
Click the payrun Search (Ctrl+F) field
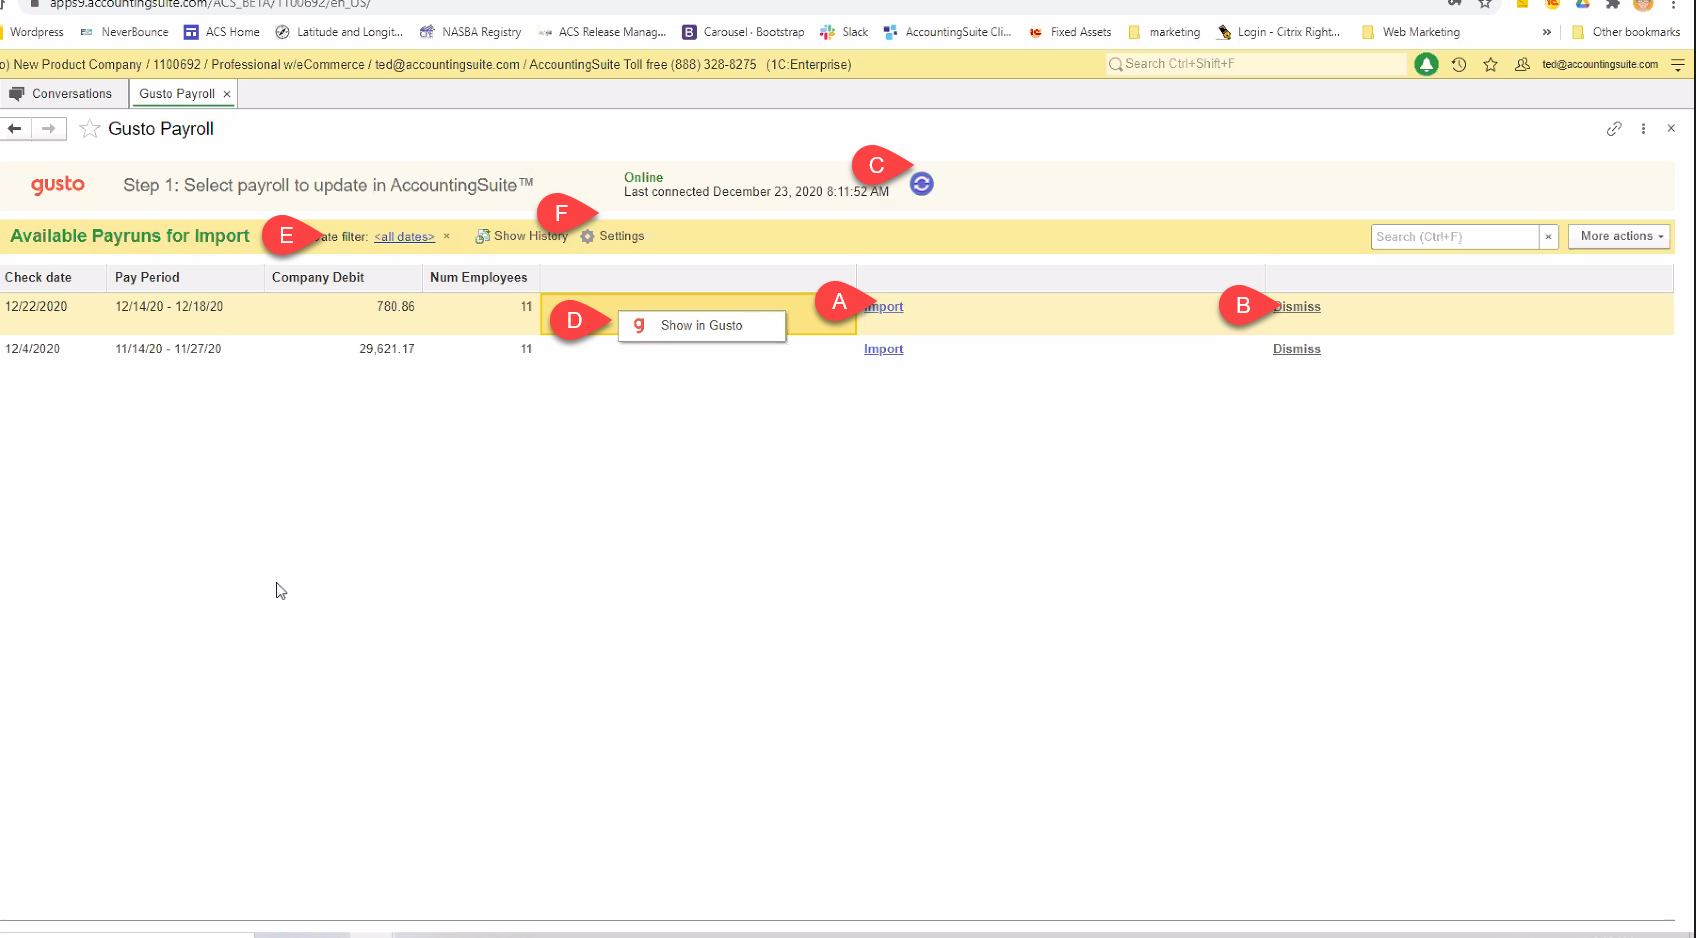coord(1454,237)
